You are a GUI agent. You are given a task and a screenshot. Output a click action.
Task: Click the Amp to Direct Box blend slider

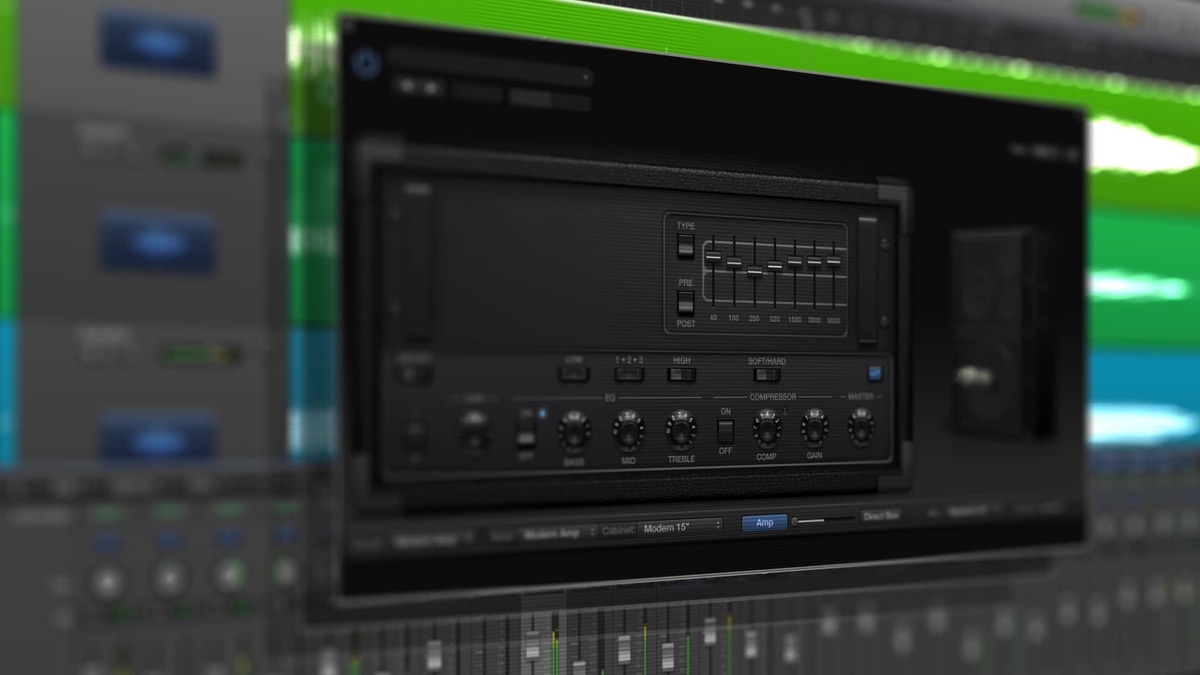tap(824, 520)
